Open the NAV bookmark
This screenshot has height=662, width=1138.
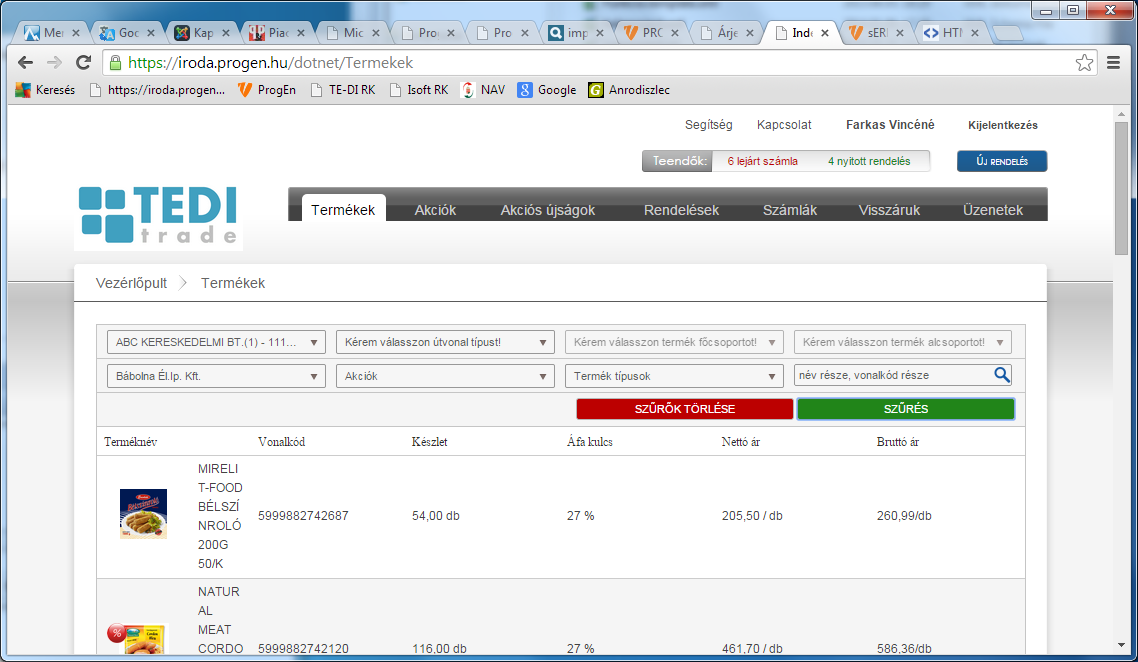click(483, 90)
